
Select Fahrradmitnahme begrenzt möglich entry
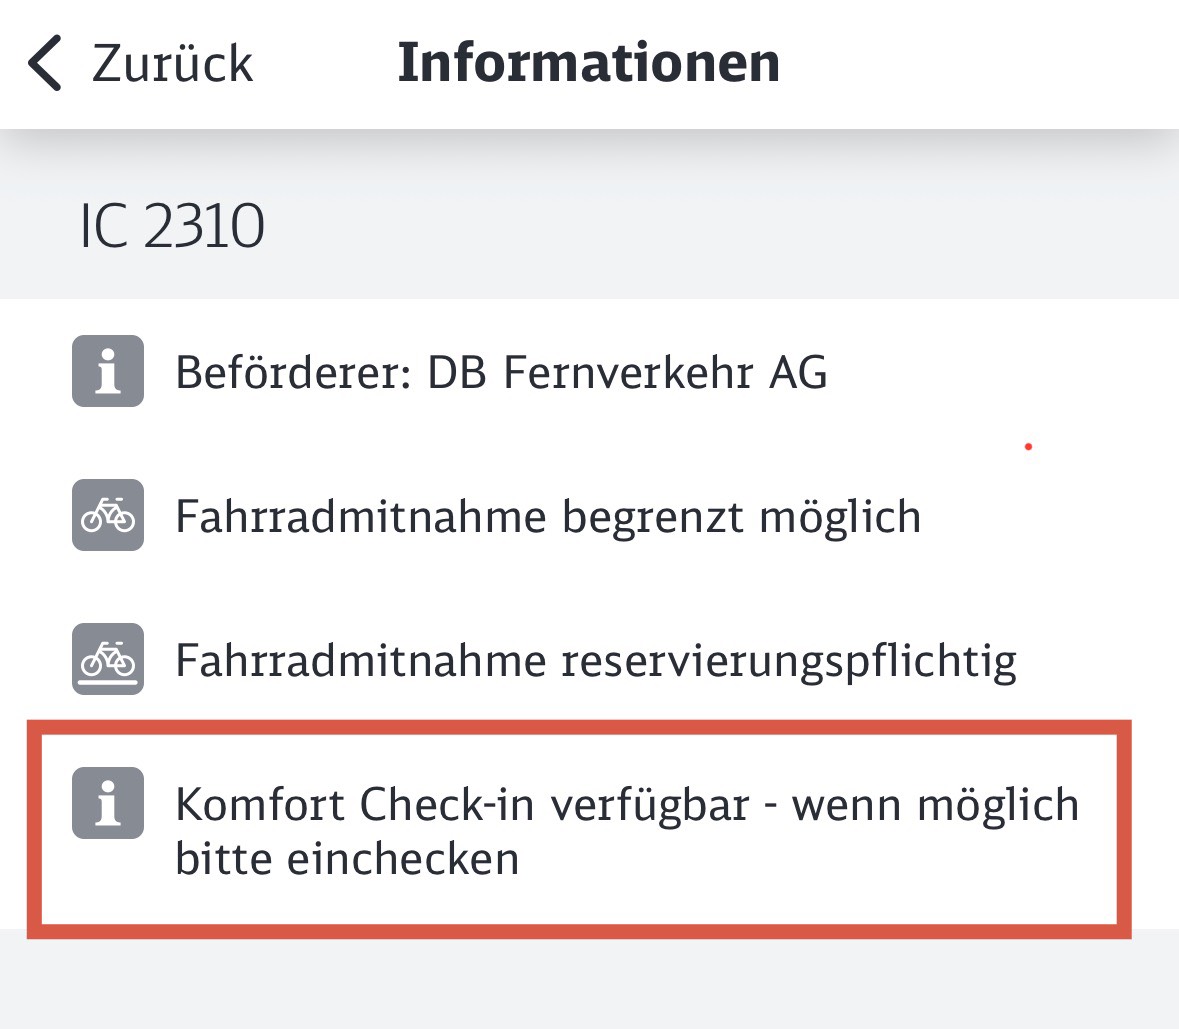547,517
